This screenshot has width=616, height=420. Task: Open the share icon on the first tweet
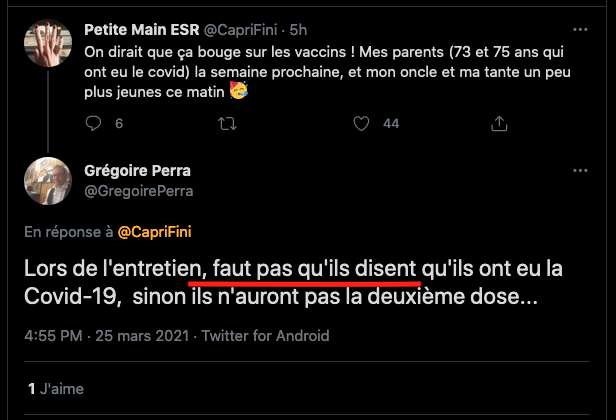tap(498, 123)
